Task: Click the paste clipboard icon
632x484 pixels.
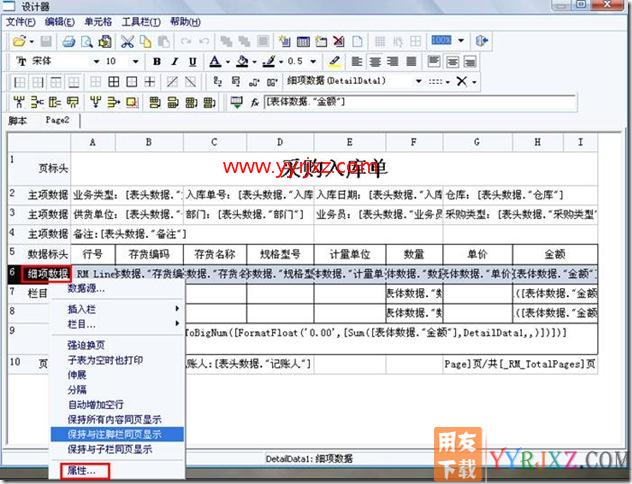Action: click(x=163, y=41)
